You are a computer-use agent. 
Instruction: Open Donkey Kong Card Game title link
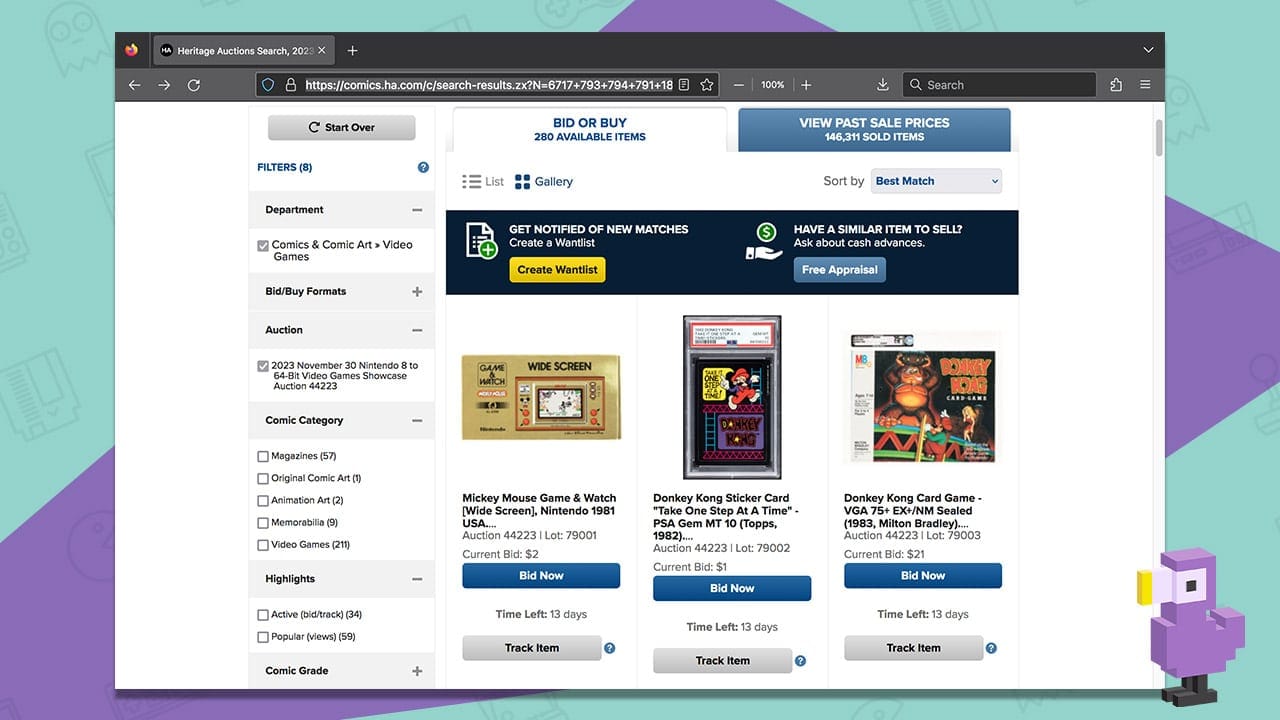pos(913,510)
